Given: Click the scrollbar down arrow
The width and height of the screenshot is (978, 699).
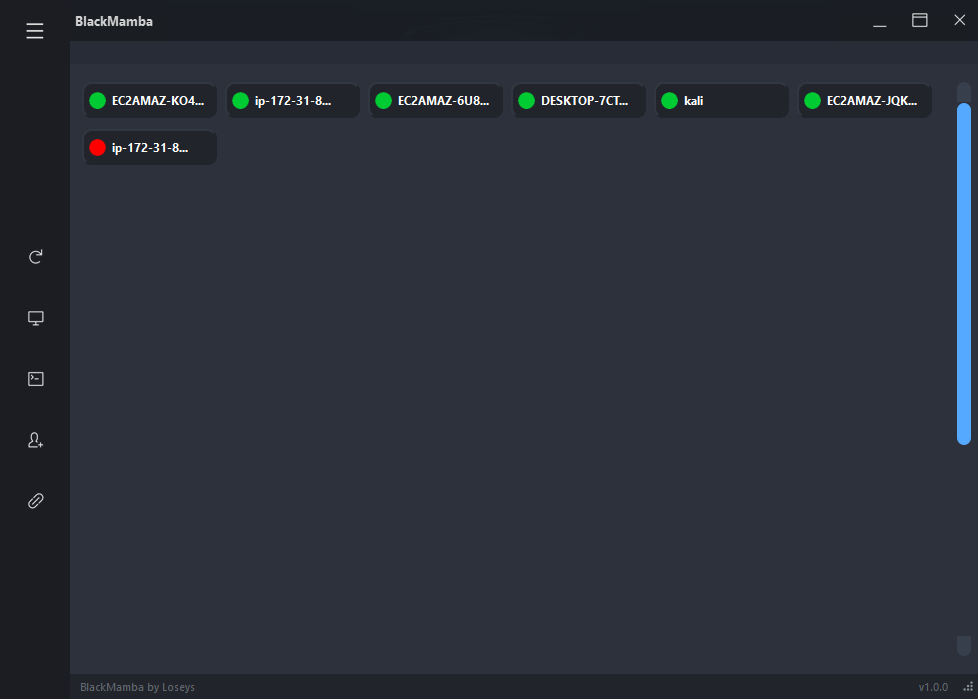Looking at the screenshot, I should (x=964, y=645).
